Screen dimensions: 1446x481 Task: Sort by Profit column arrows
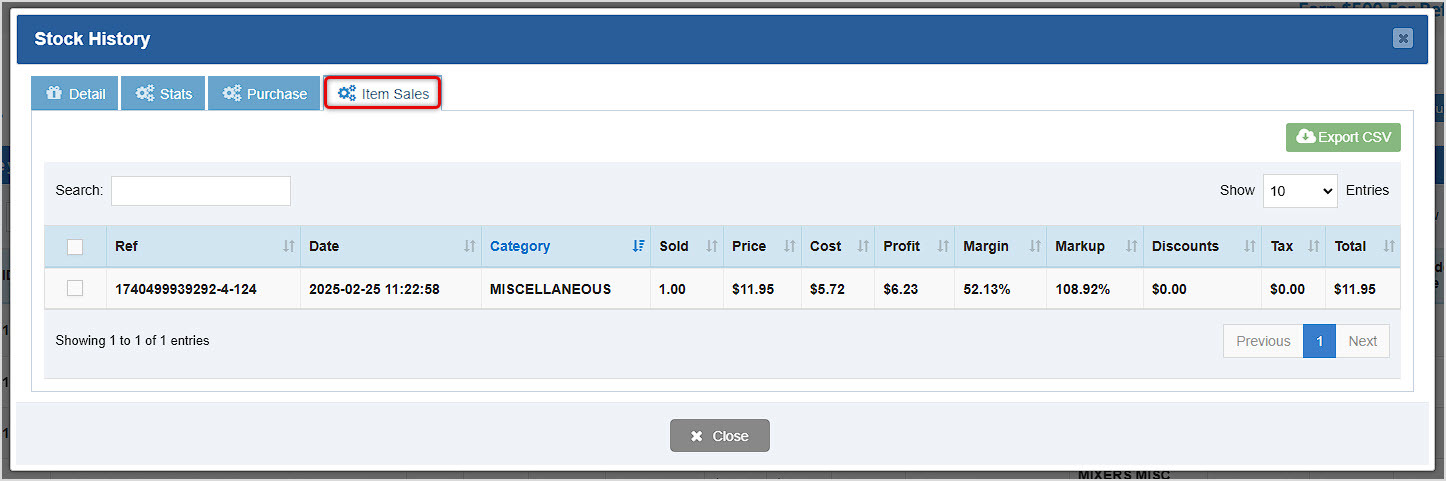point(942,246)
